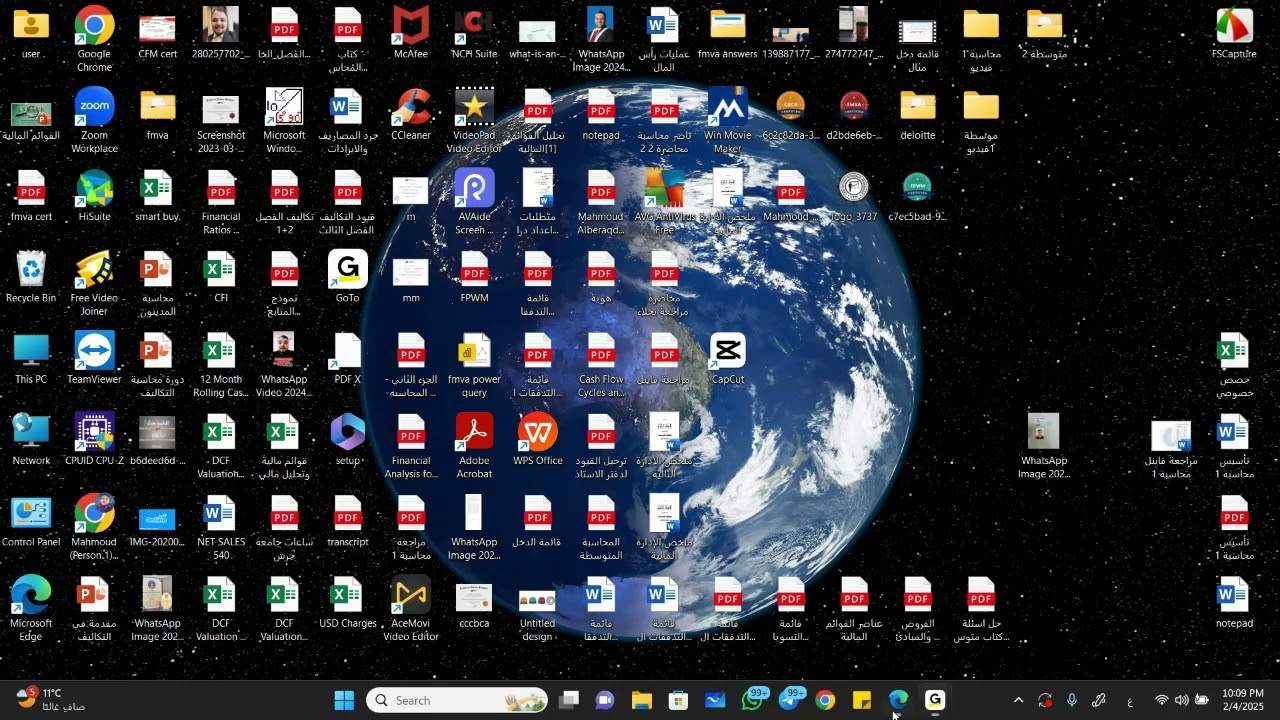This screenshot has width=1280, height=720.
Task: Open the volume speaker tray icon
Action: [x=1181, y=700]
